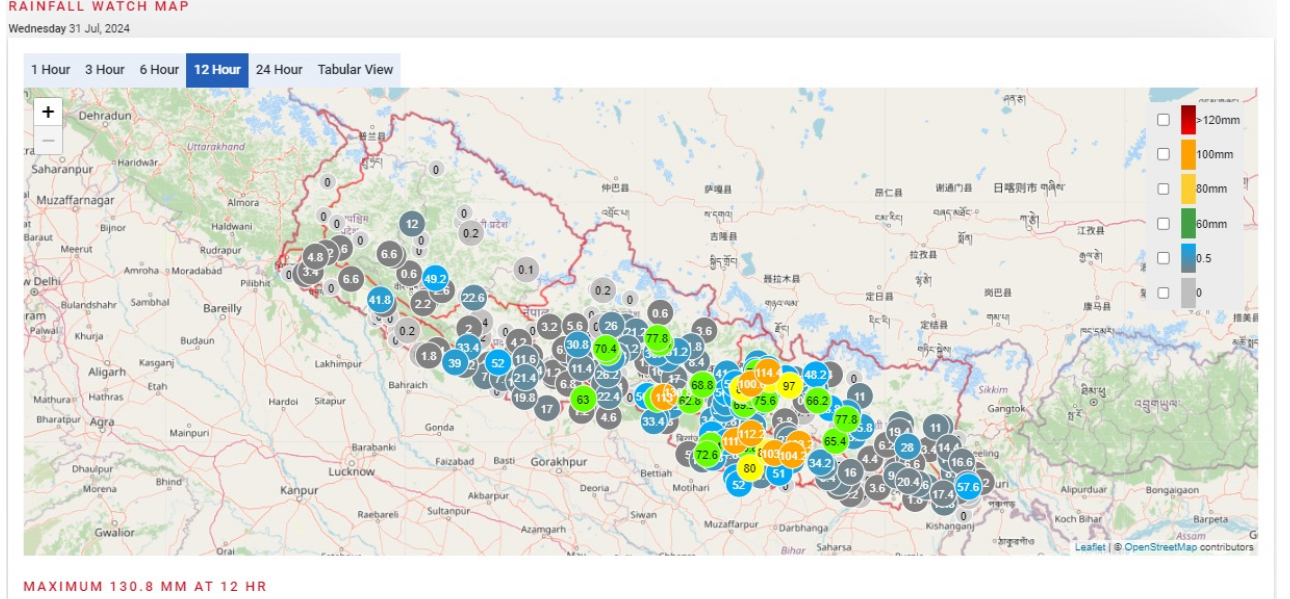
Task: Click the gray 17 rainfall marker
Action: 547,408
